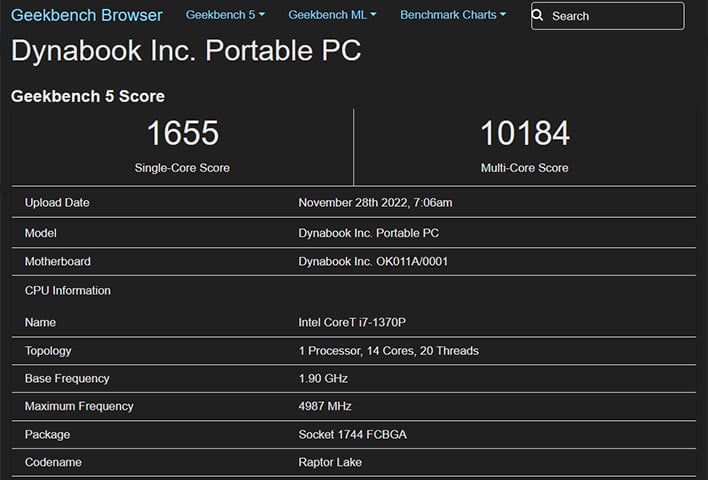Expand the Geekbench 5 dropdown menu
The height and width of the screenshot is (480, 708).
click(225, 15)
